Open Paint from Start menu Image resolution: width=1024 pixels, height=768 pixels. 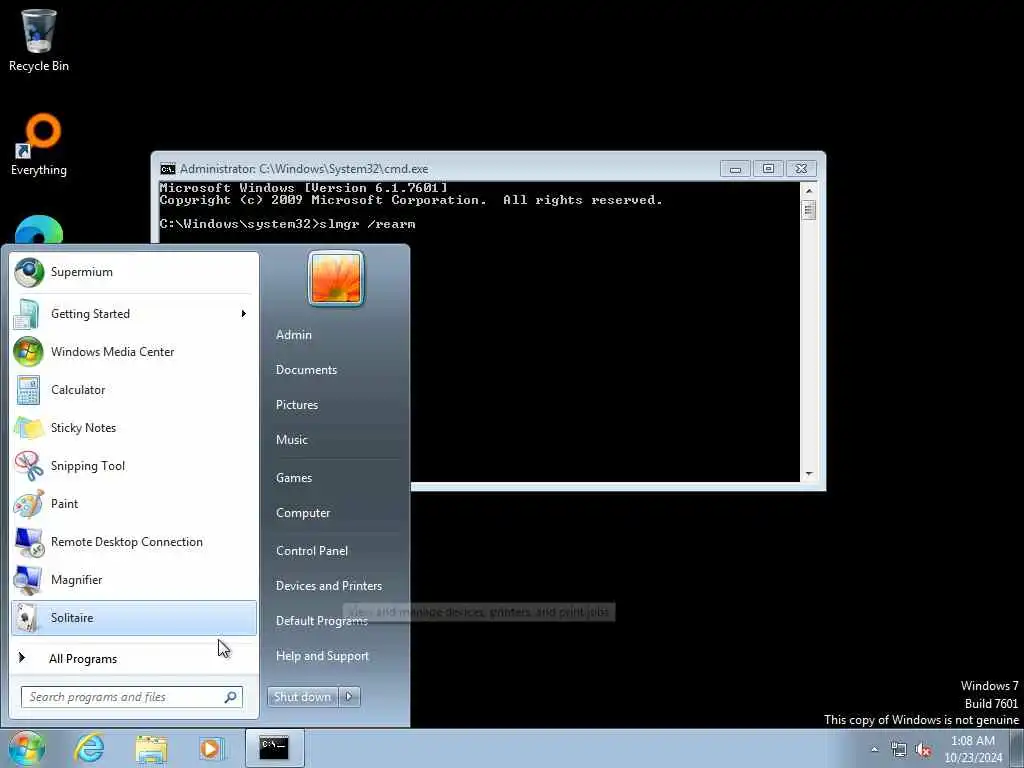coord(134,504)
